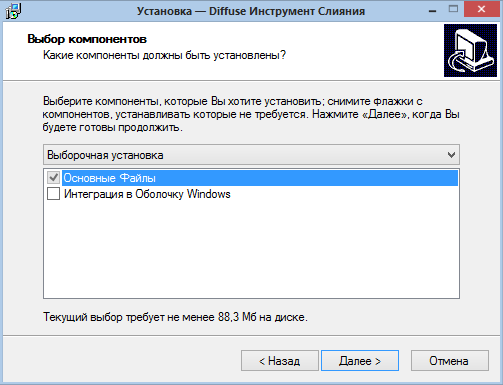Minimize the installer window
This screenshot has width=503, height=385.
coord(433,10)
